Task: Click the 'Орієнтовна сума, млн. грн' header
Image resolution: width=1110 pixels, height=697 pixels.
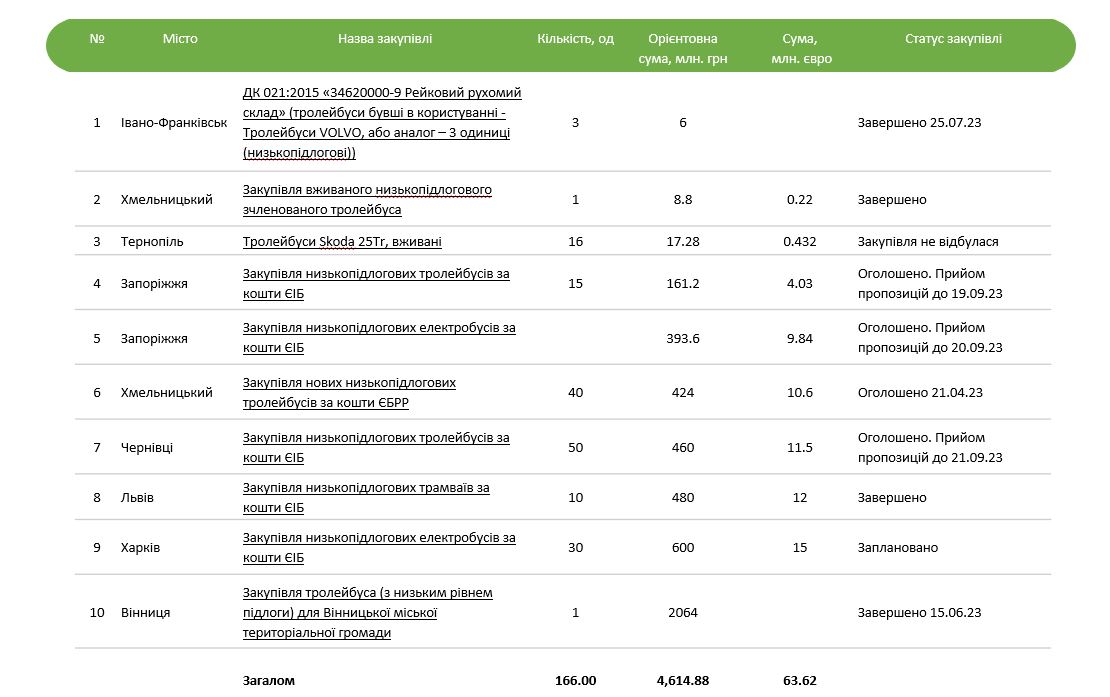Action: tap(682, 48)
